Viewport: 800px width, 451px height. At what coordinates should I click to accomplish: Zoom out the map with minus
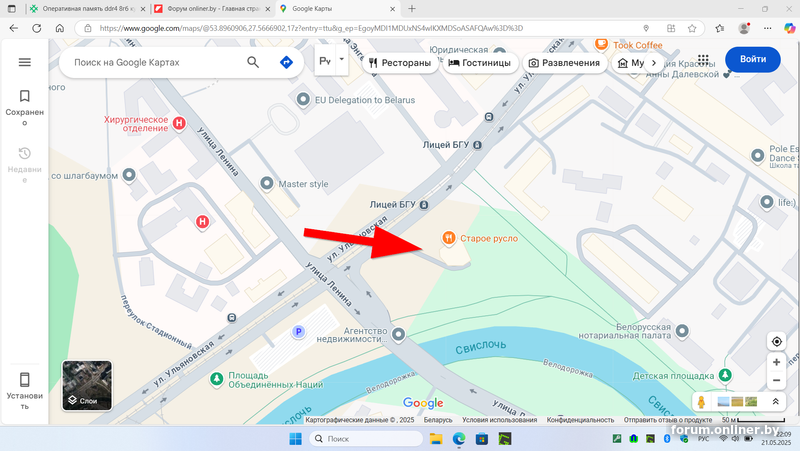(777, 381)
